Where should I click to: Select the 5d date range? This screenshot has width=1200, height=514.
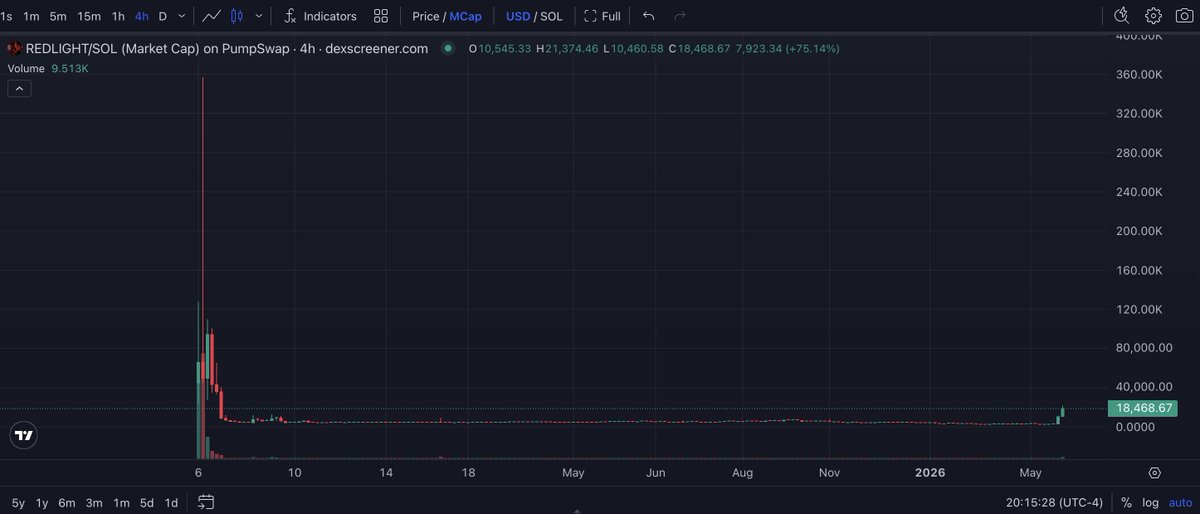coord(146,503)
